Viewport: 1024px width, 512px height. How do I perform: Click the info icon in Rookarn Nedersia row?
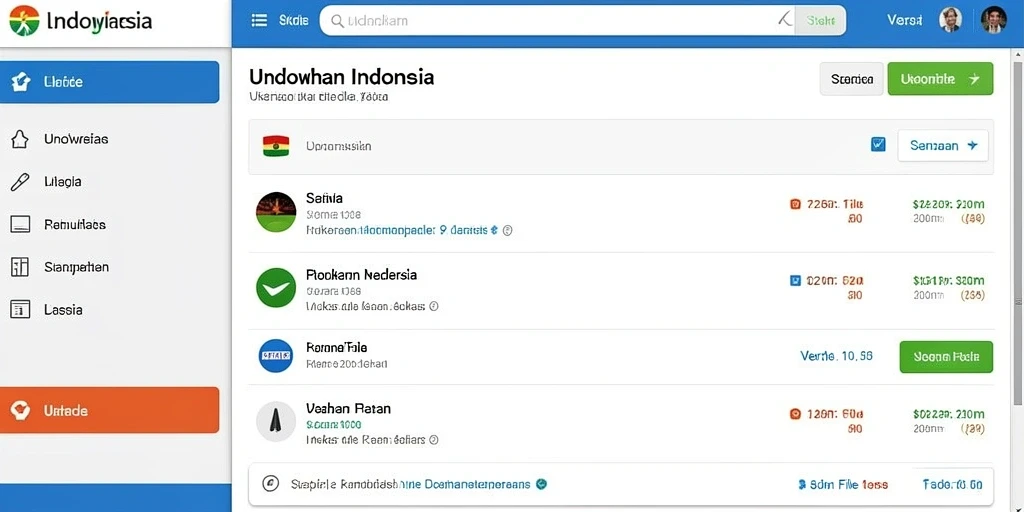434,306
